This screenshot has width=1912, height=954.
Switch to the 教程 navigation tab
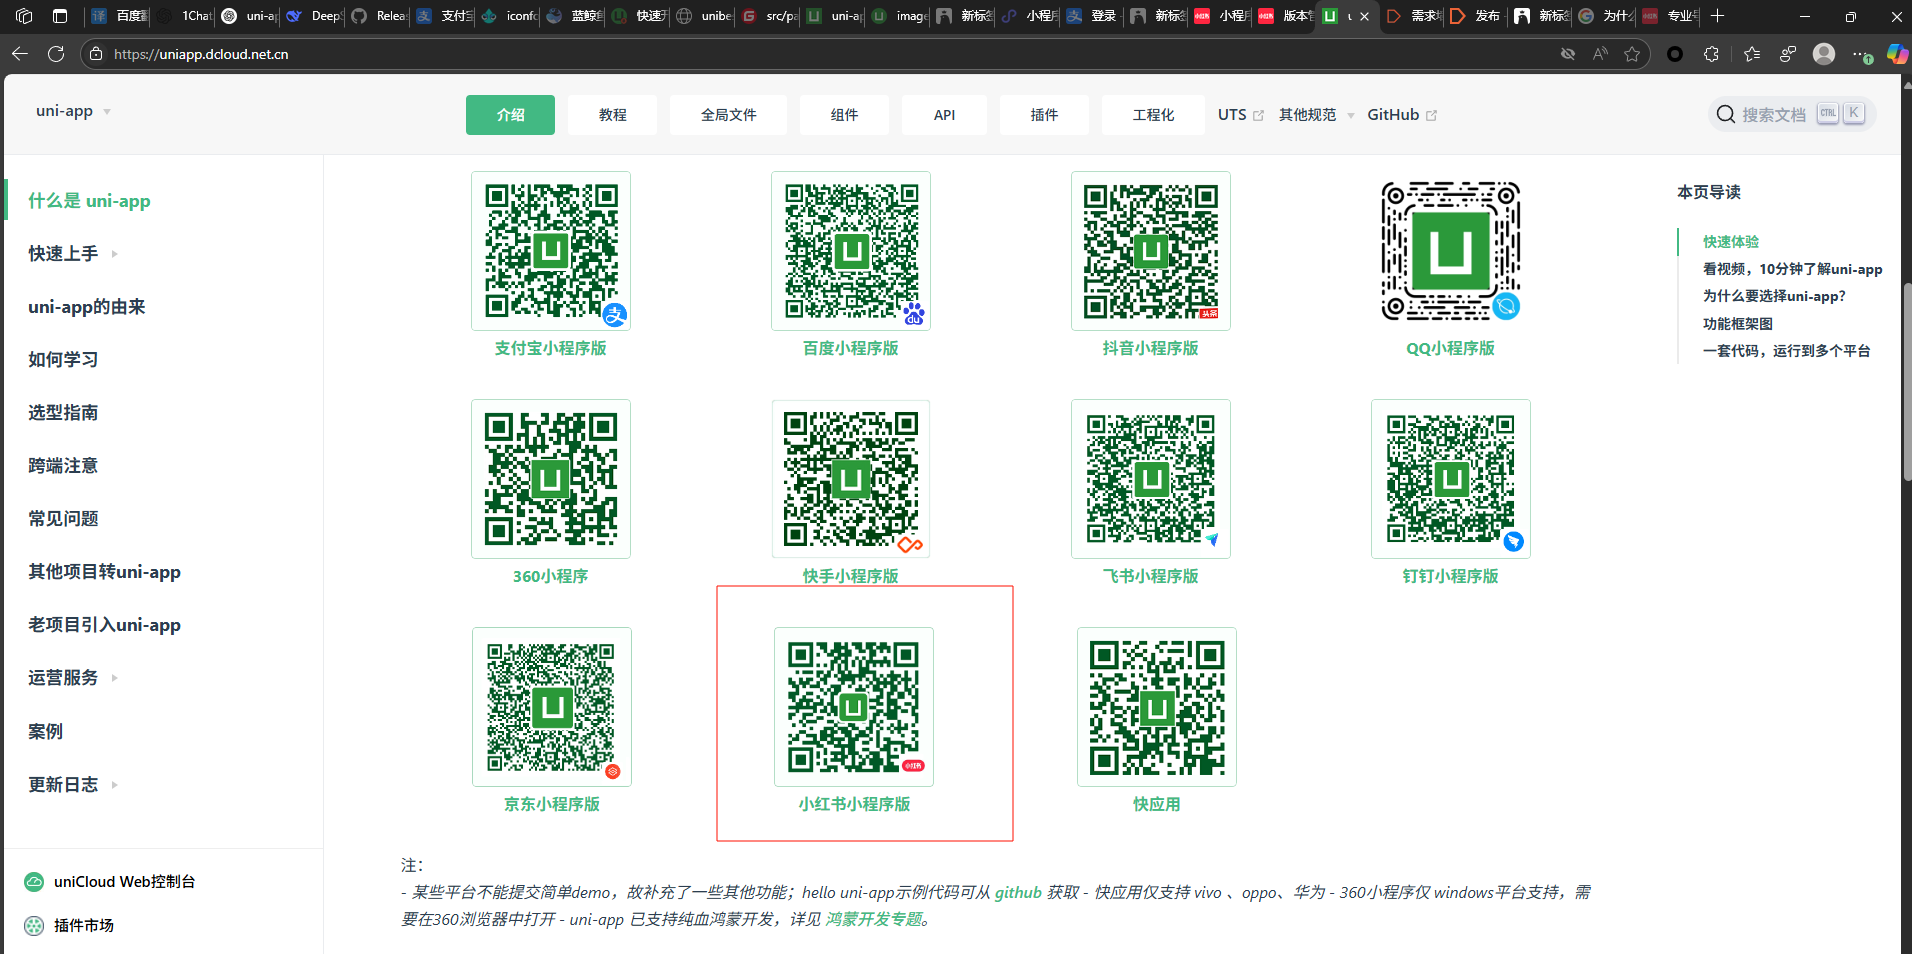coord(612,115)
